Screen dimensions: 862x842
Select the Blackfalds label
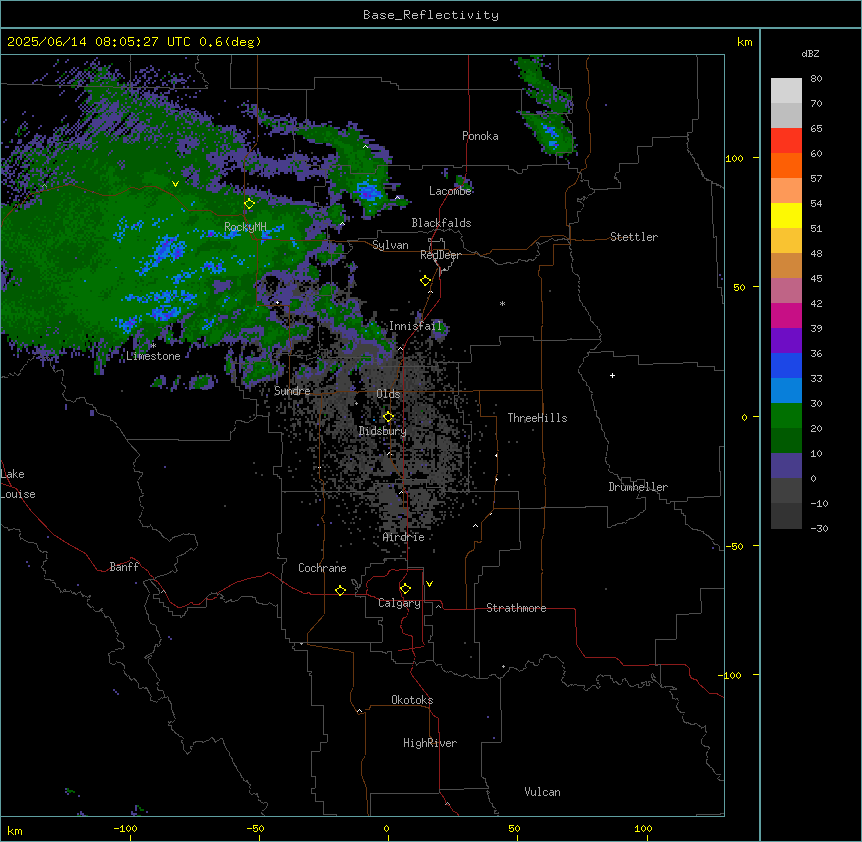coord(441,223)
